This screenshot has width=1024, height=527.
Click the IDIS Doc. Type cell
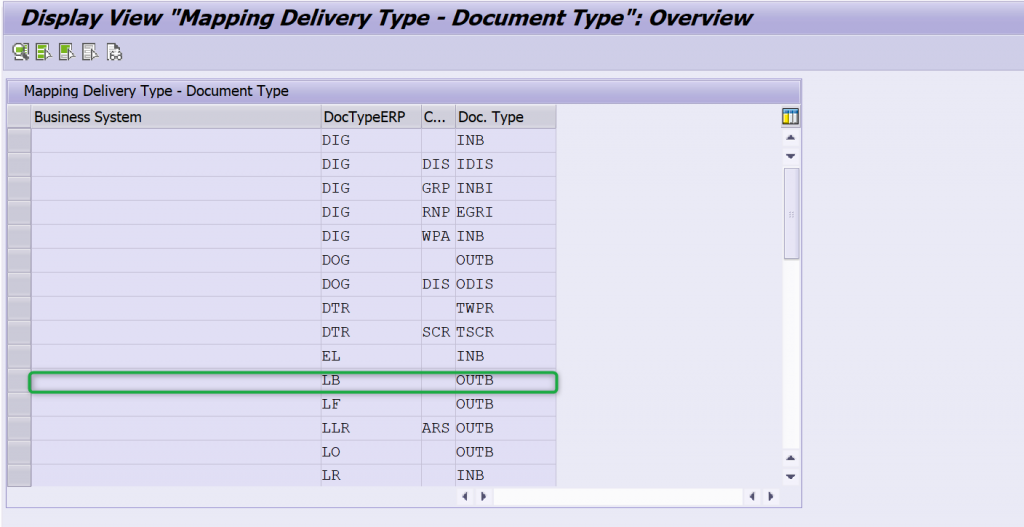coord(505,165)
